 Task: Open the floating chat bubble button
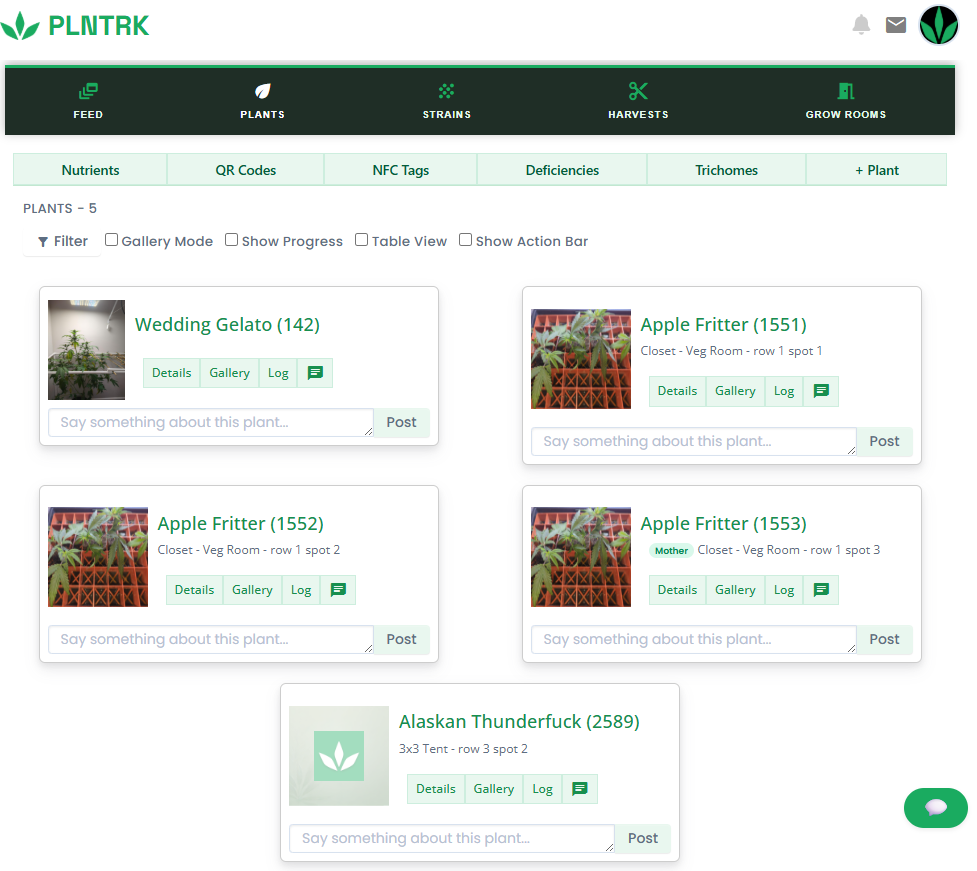(936, 808)
